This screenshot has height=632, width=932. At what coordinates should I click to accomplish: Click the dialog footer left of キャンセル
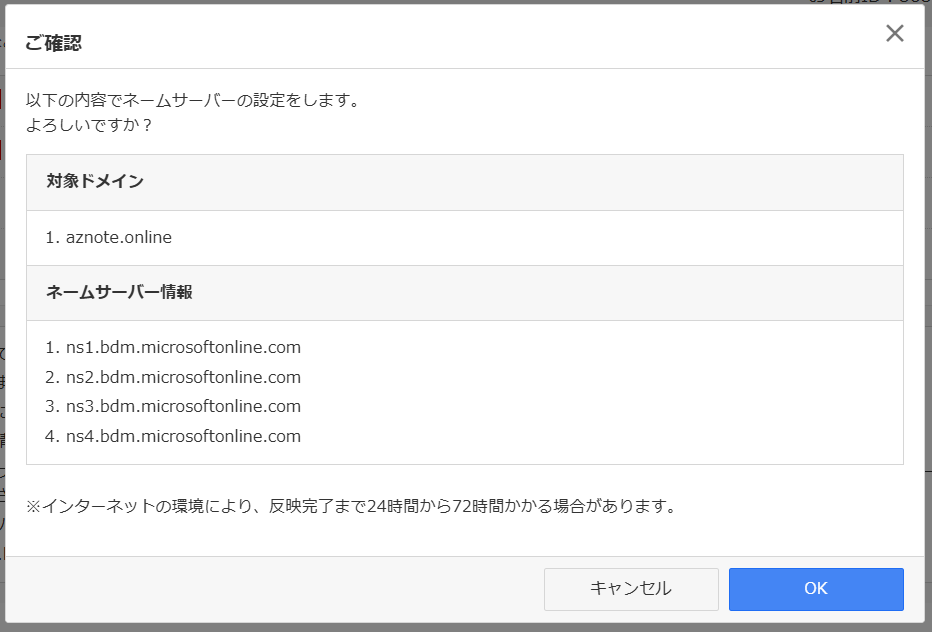point(270,589)
